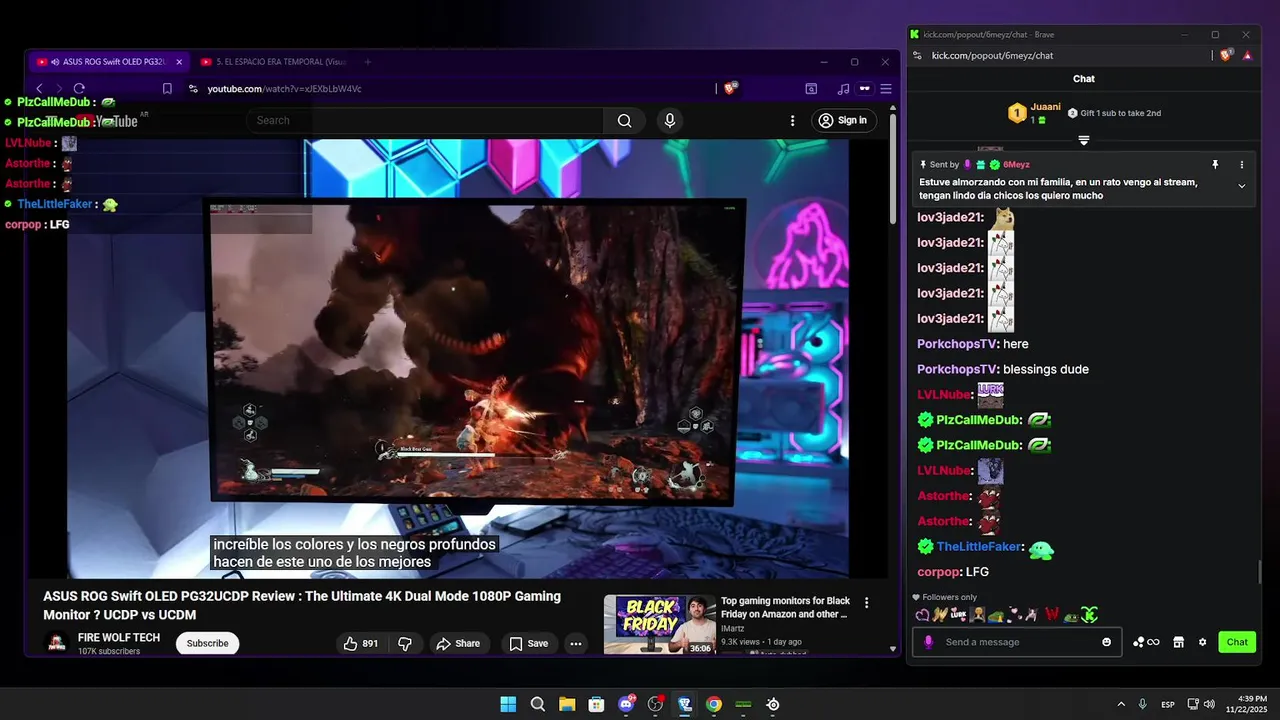Click the YouTube search input field
Viewport: 1280px width, 720px height.
tap(425, 120)
